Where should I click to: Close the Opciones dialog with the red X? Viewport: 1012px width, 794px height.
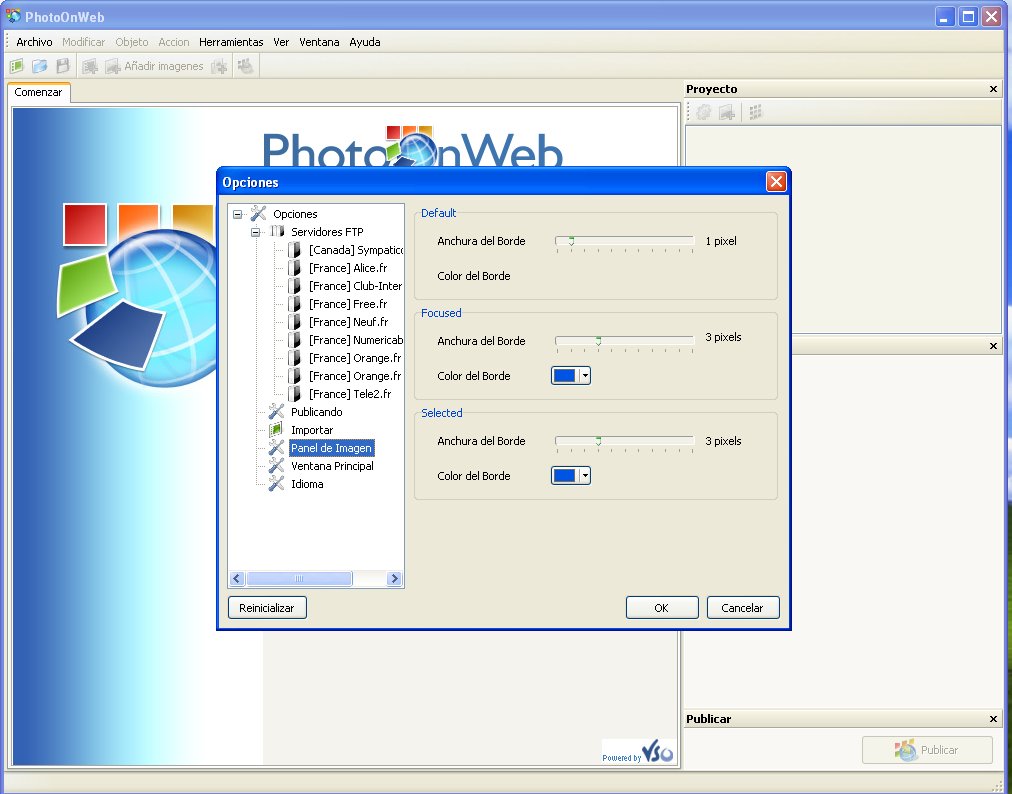[x=776, y=182]
